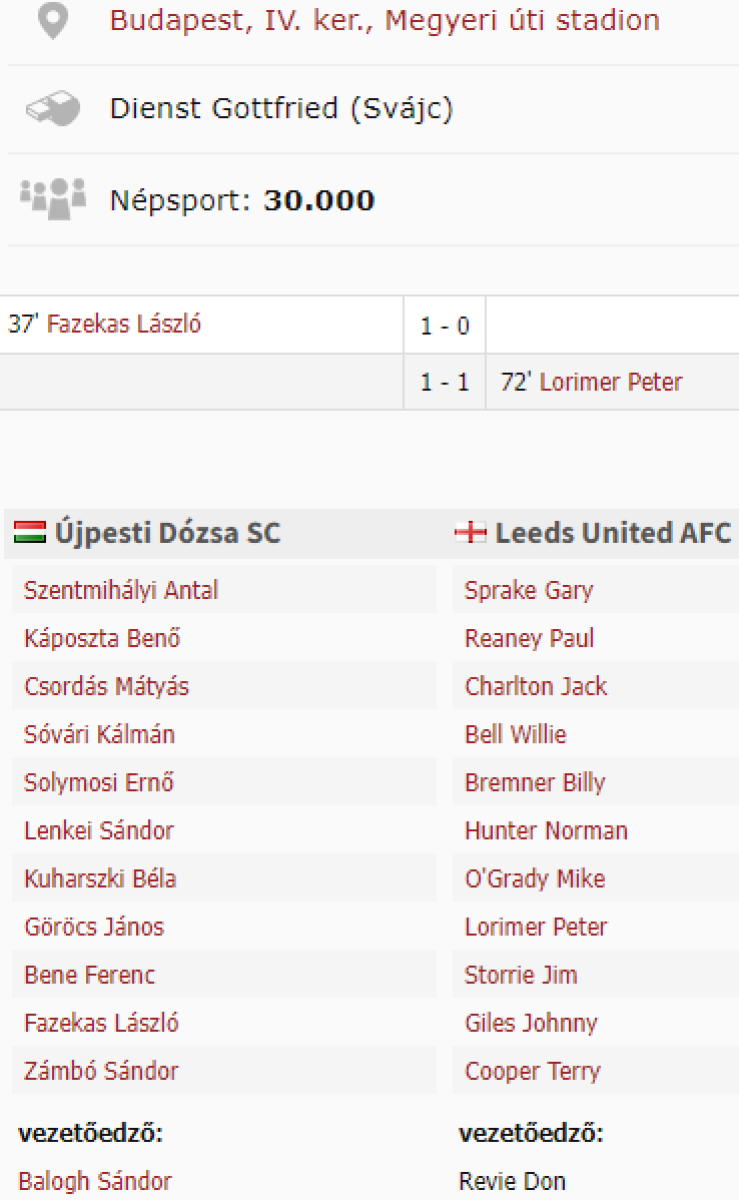
Task: Open player Szentmihályi Antal
Action: (121, 590)
